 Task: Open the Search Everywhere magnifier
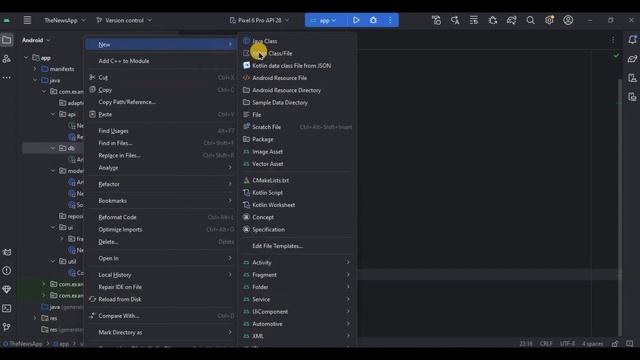point(530,20)
